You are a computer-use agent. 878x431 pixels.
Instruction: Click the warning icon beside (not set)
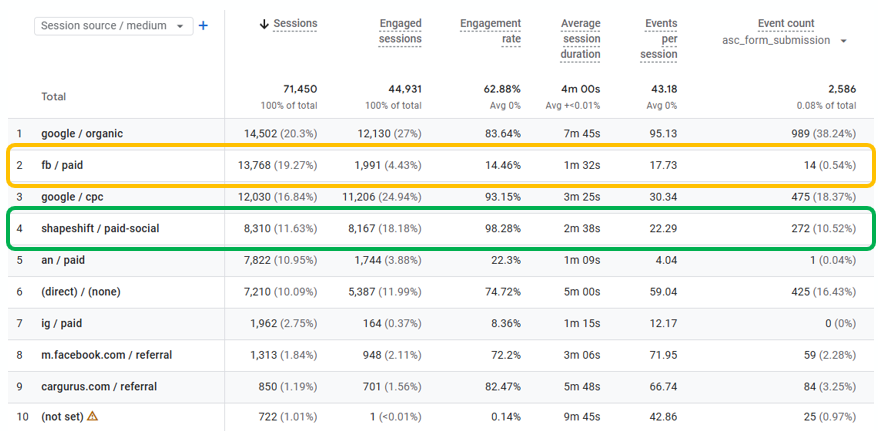(93, 416)
